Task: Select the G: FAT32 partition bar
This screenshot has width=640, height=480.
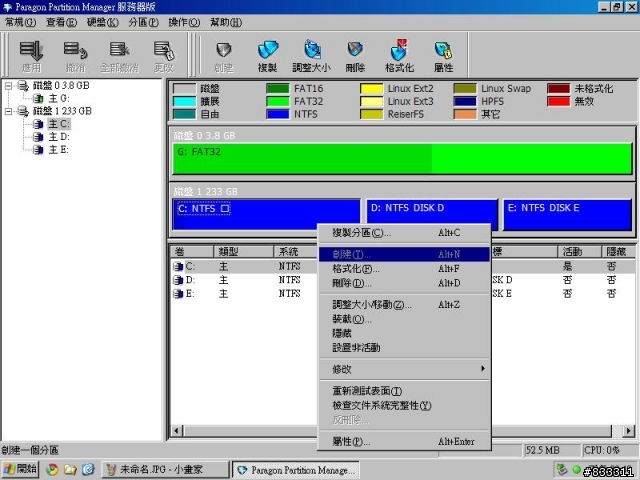Action: pos(402,158)
